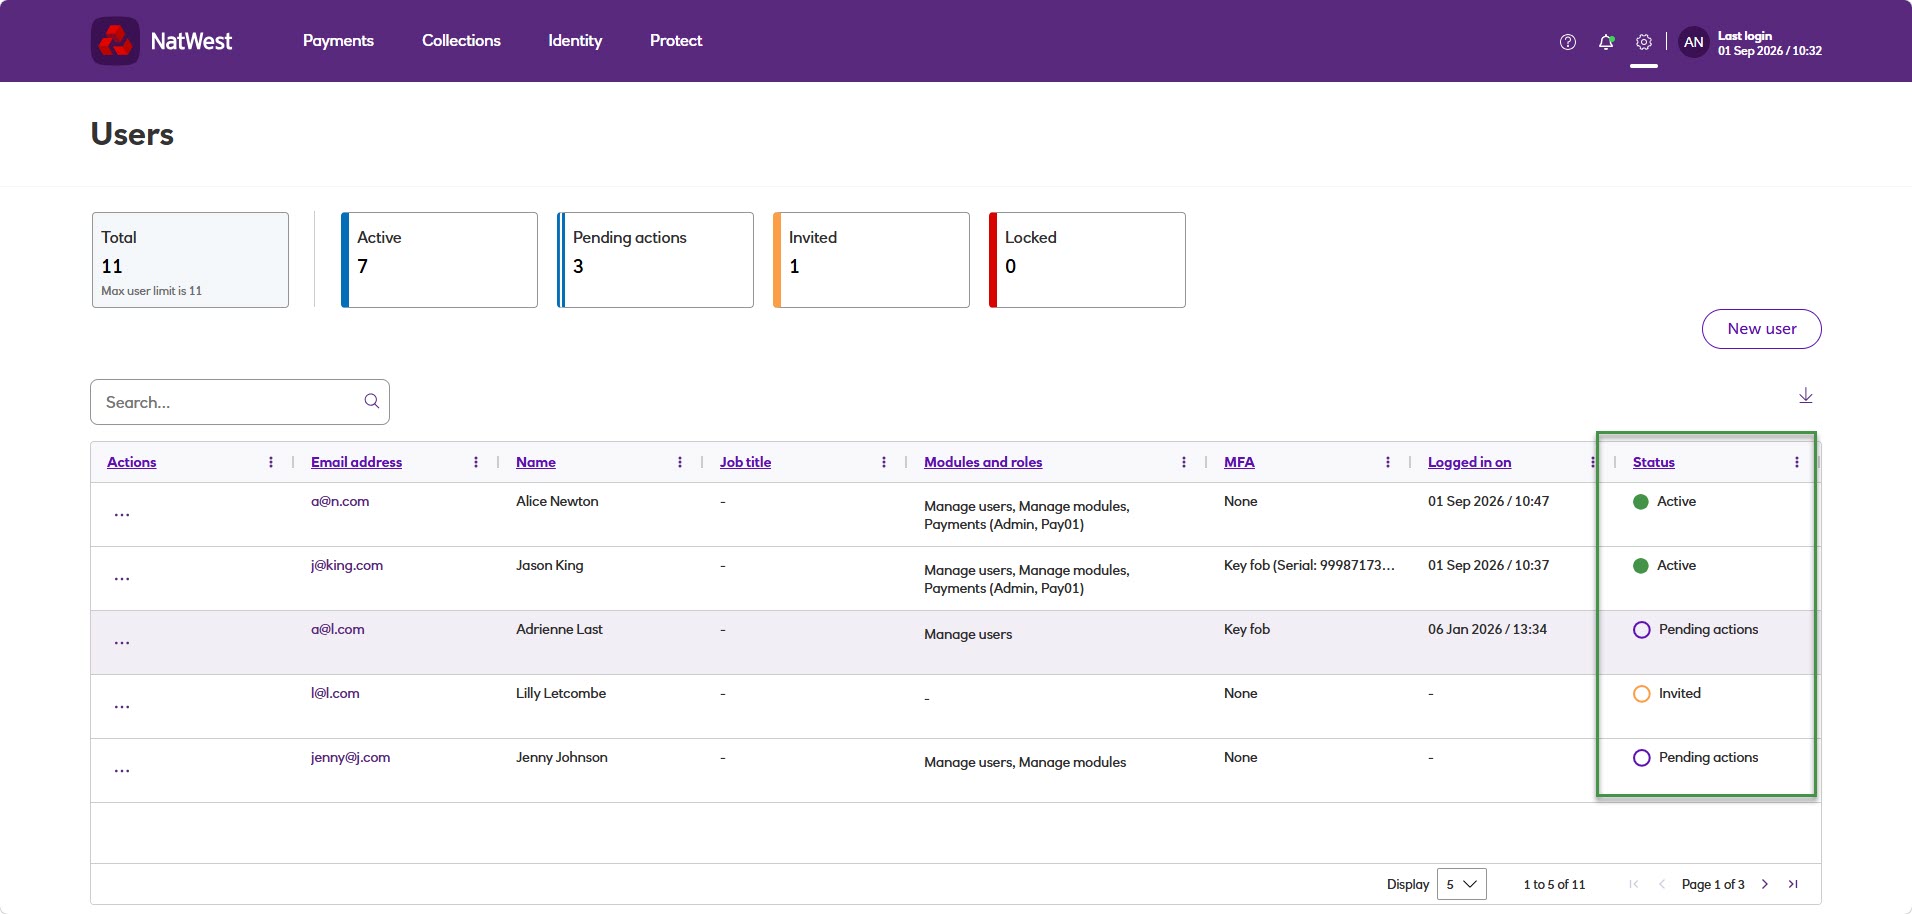The image size is (1912, 914).
Task: Click the New user button
Action: [x=1762, y=329]
